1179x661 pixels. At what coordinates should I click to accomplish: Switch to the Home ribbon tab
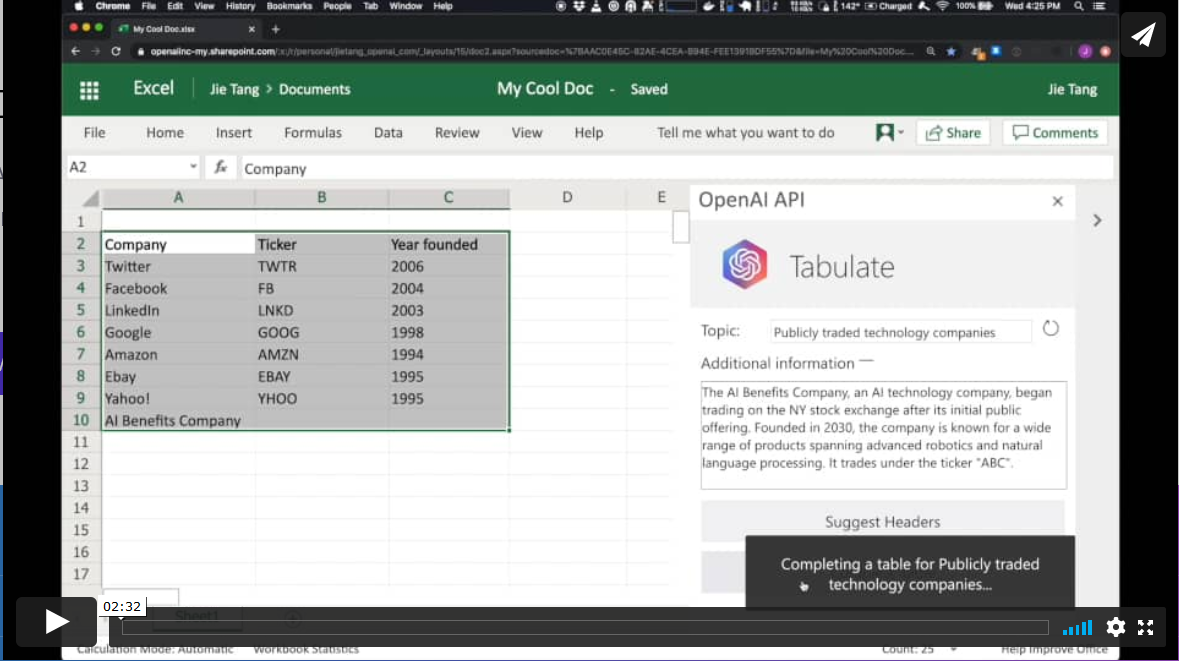pyautogui.click(x=165, y=132)
